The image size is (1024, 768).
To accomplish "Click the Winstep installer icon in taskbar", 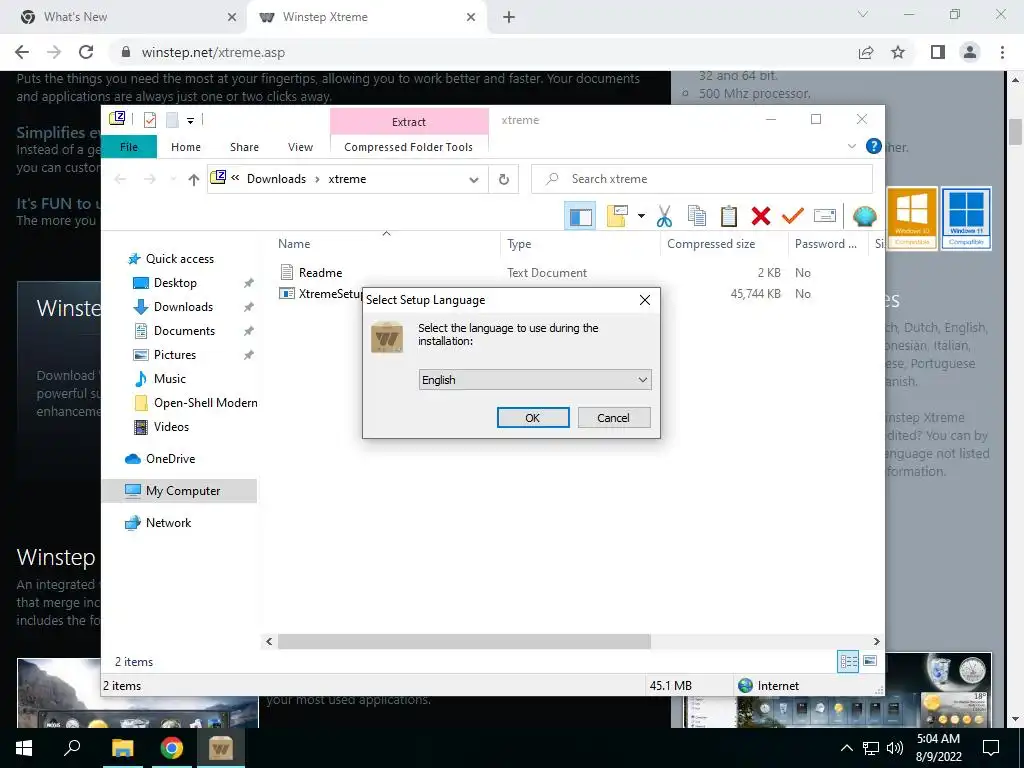I will pyautogui.click(x=221, y=748).
